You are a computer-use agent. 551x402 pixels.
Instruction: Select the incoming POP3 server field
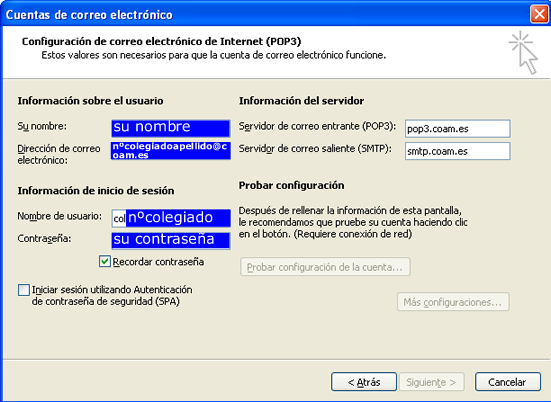(458, 129)
